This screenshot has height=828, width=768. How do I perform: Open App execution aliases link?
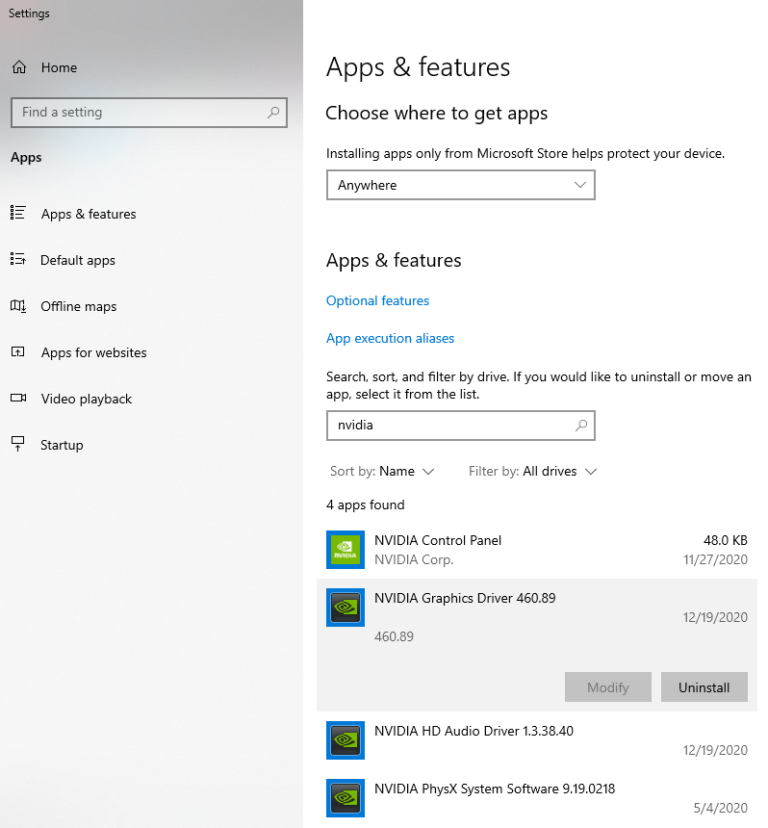tap(390, 338)
